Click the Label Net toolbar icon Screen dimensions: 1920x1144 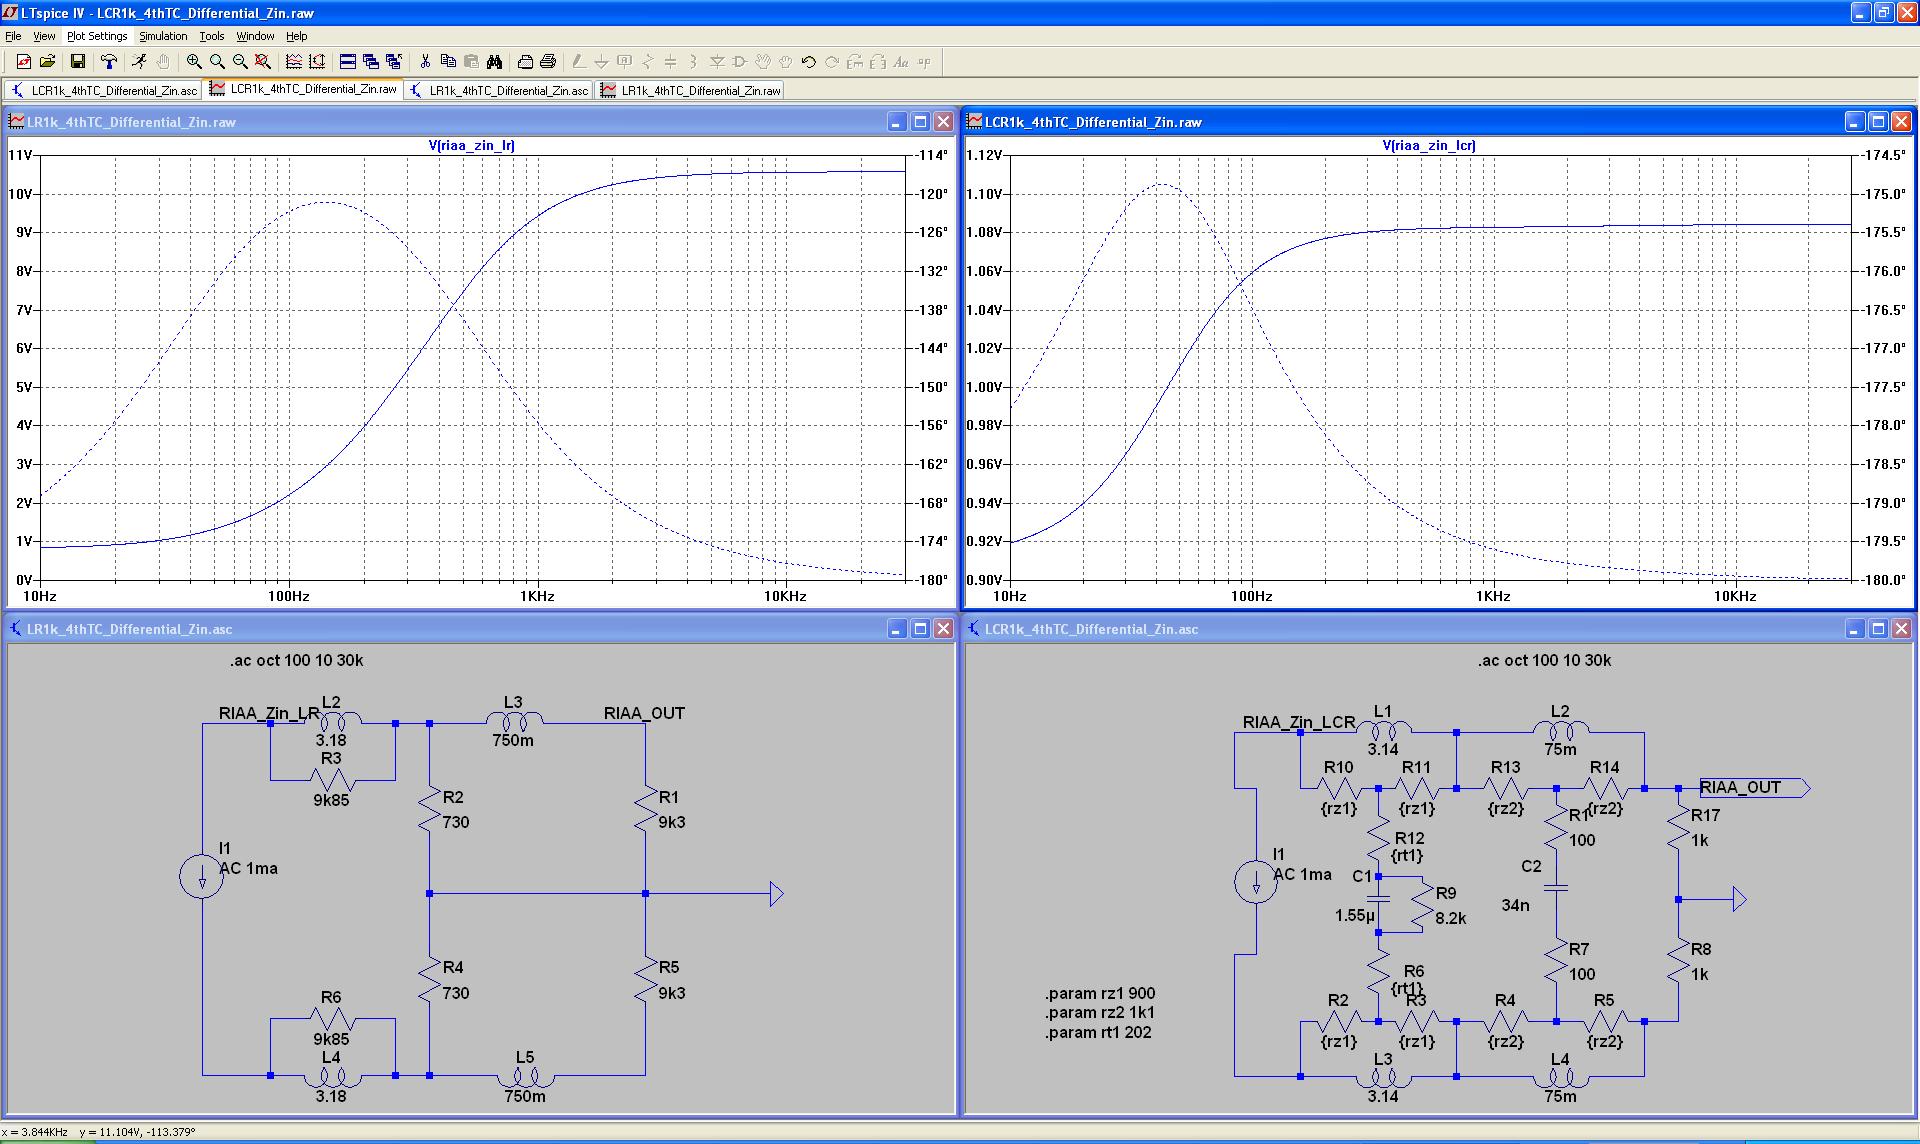coord(625,62)
